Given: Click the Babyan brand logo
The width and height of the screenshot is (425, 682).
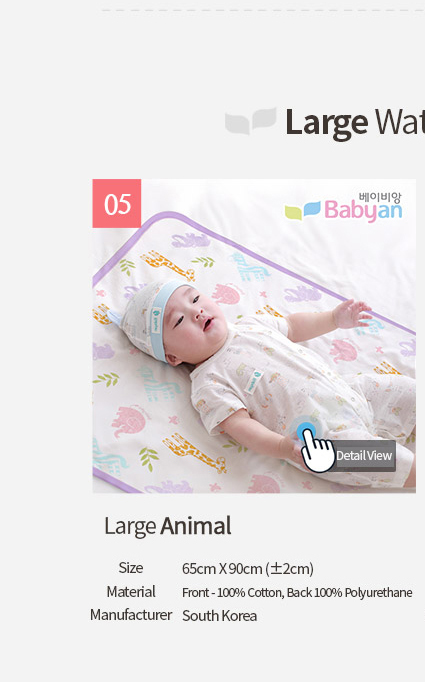Looking at the screenshot, I should 344,207.
